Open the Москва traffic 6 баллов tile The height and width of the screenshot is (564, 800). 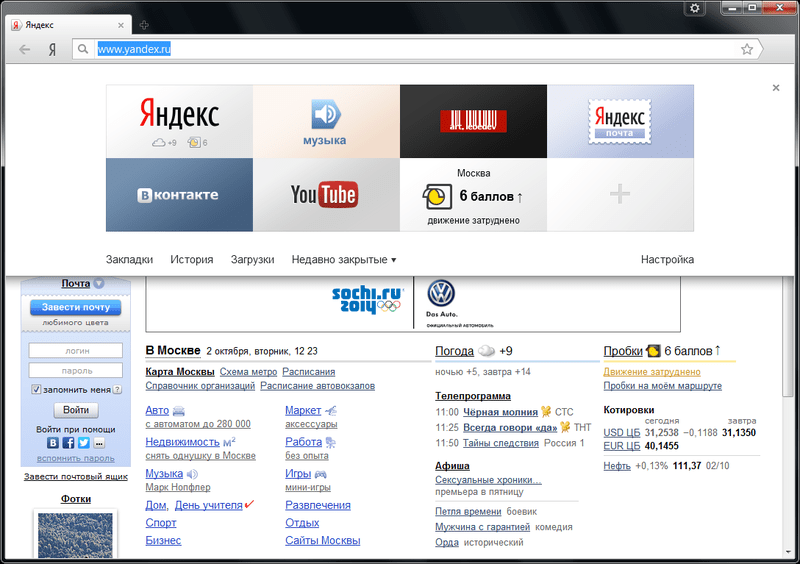tap(473, 194)
